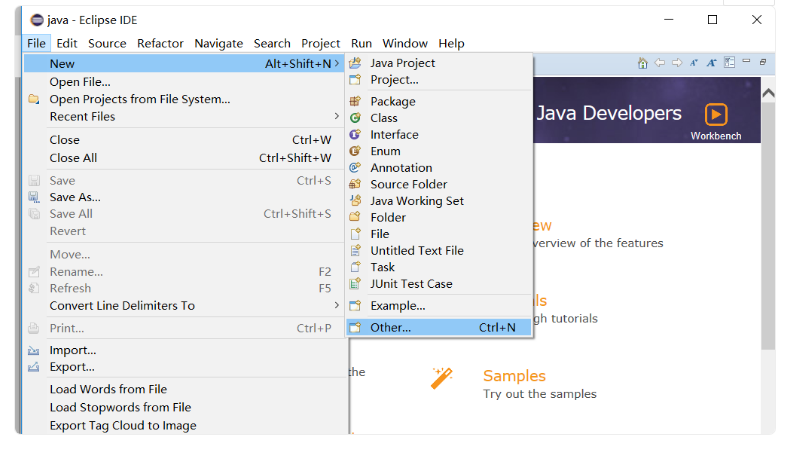Restore the welcome view panel

[x=763, y=62]
